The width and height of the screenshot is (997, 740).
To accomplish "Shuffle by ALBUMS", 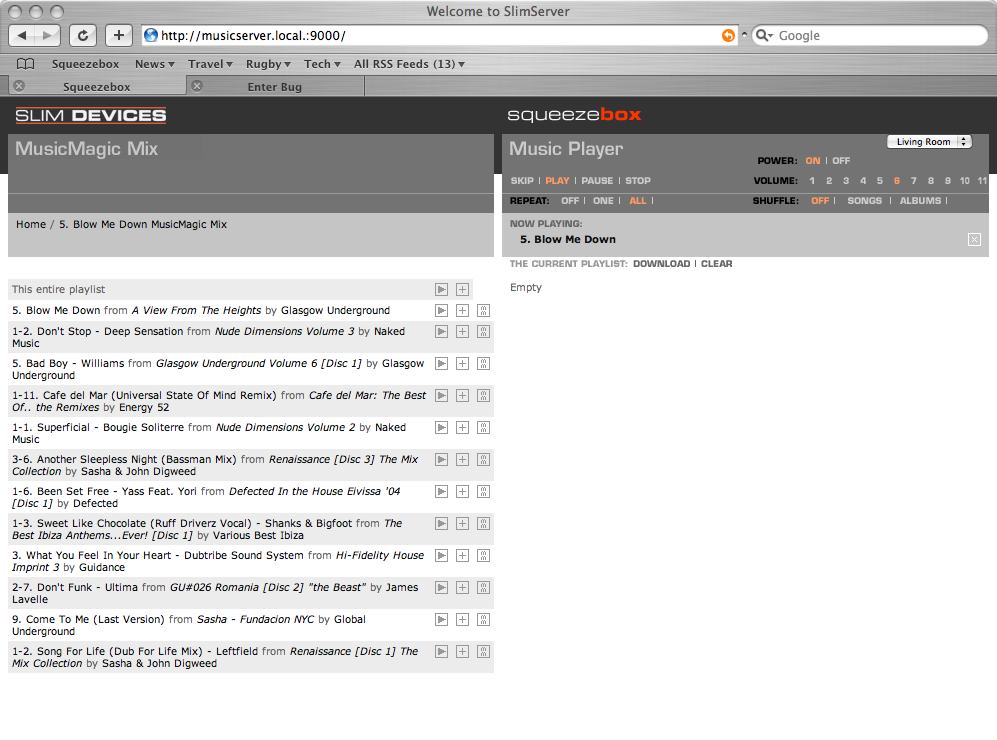I will point(920,201).
